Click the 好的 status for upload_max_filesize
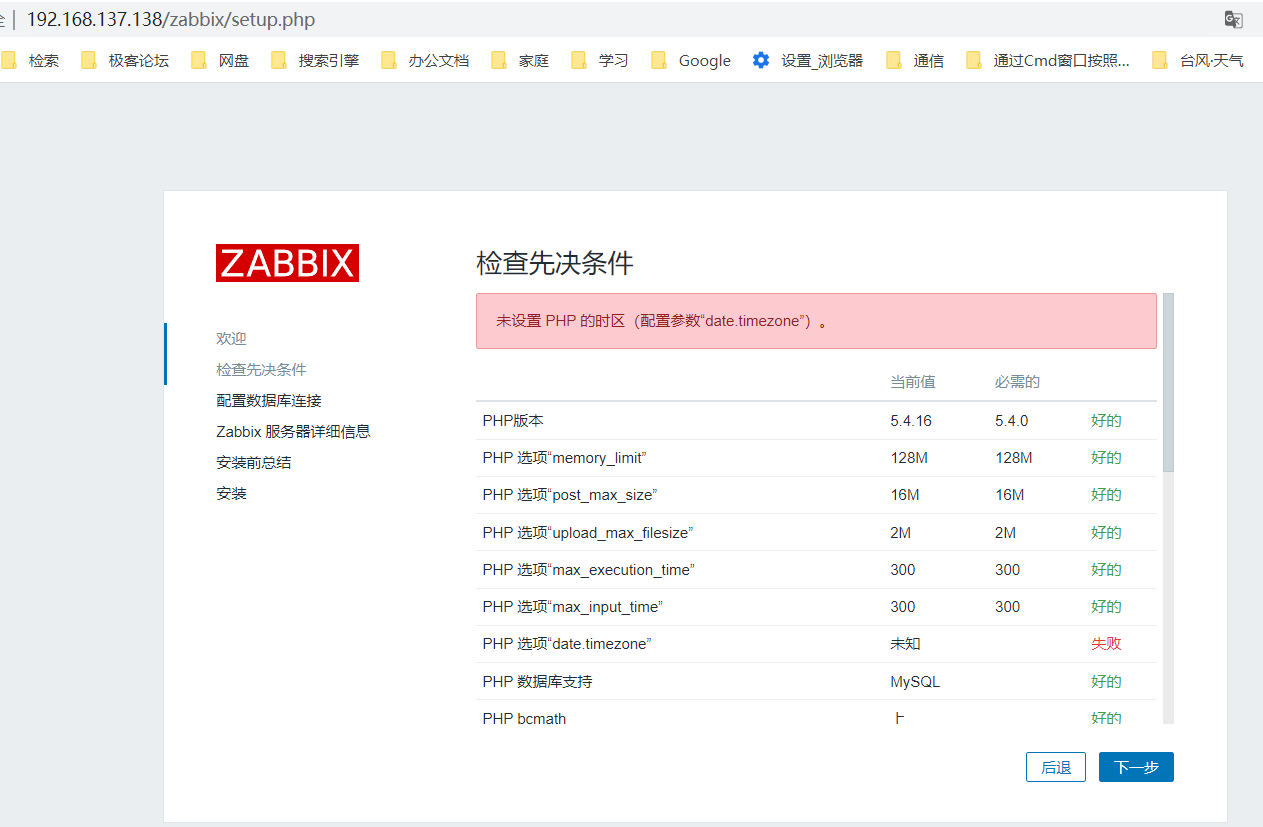 pos(1106,533)
